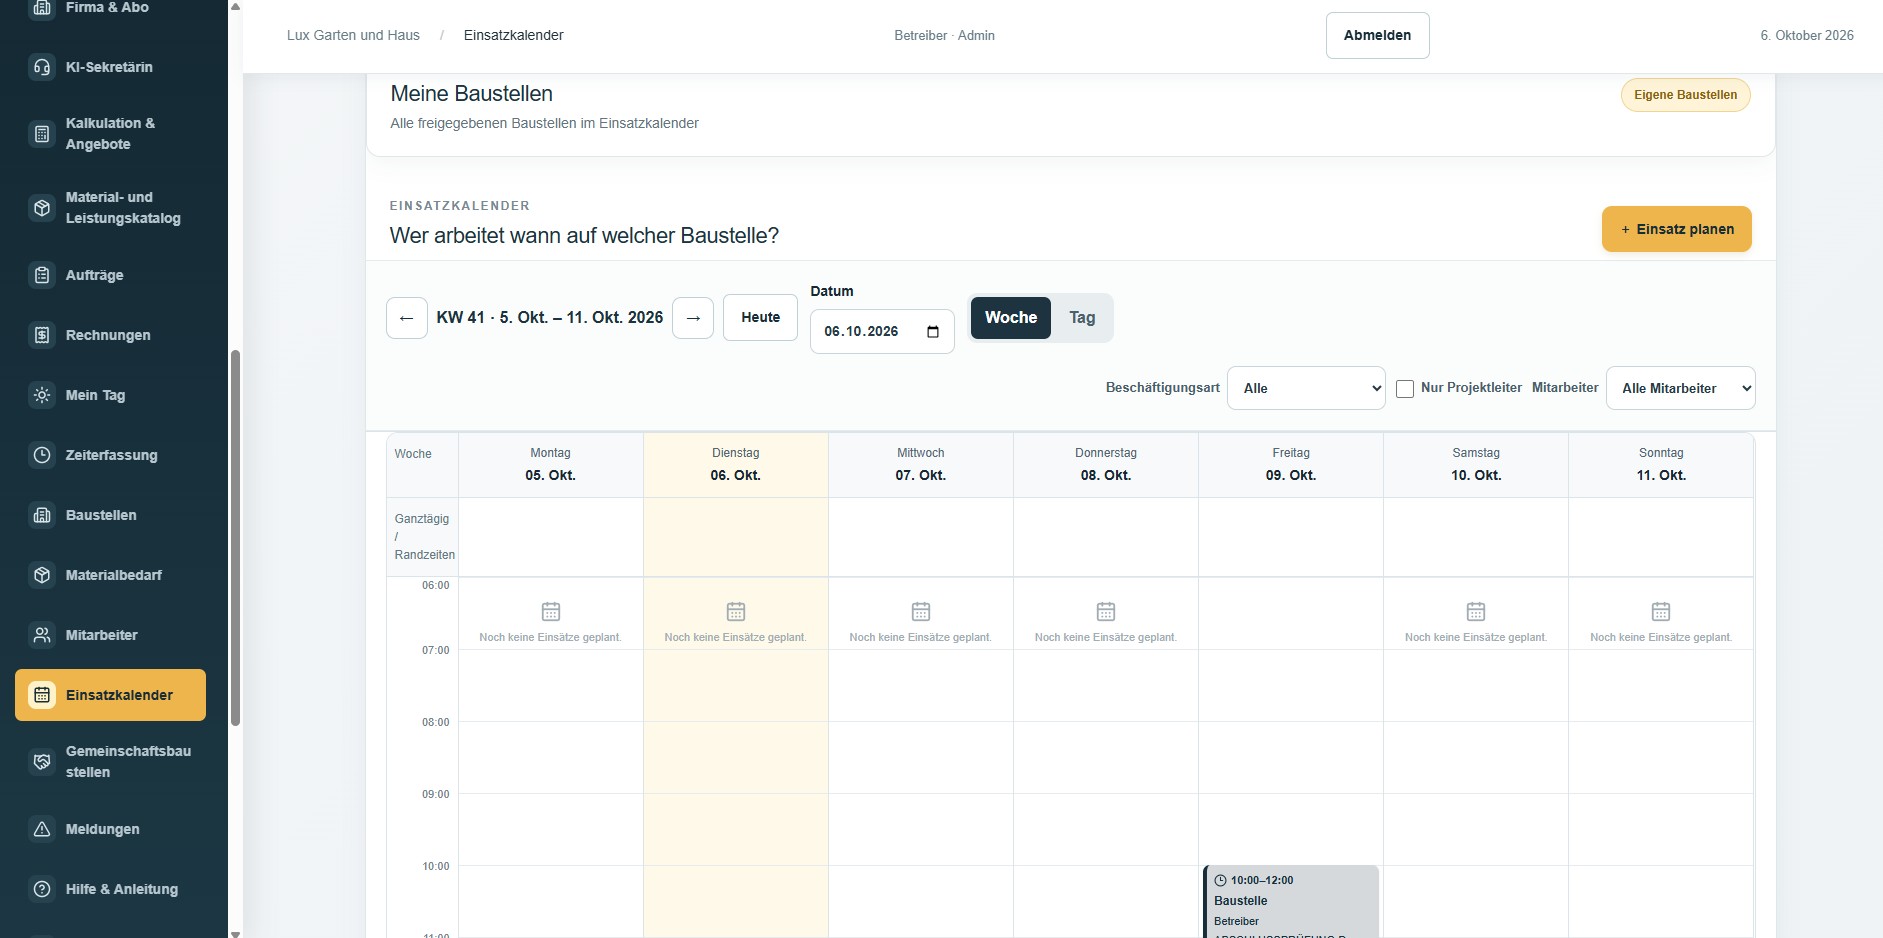Open Mitarbeiter in the sidebar

coord(110,635)
